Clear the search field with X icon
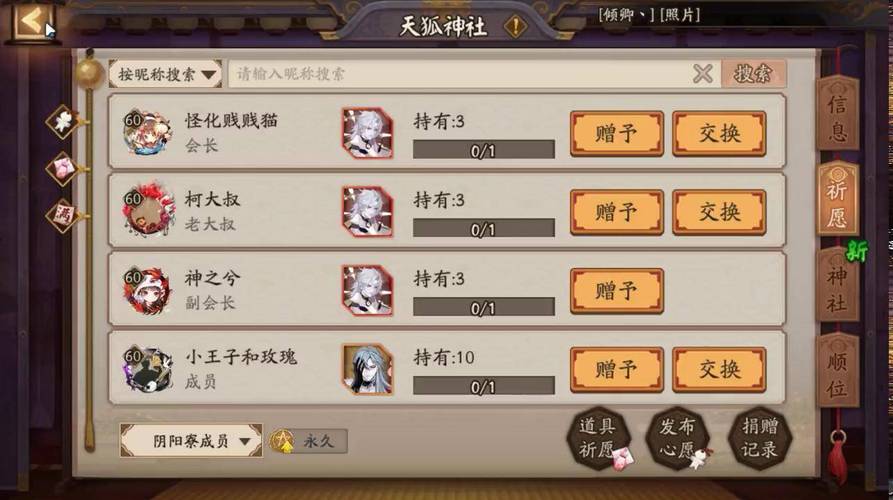Viewport: 893px width, 500px height. coord(703,74)
